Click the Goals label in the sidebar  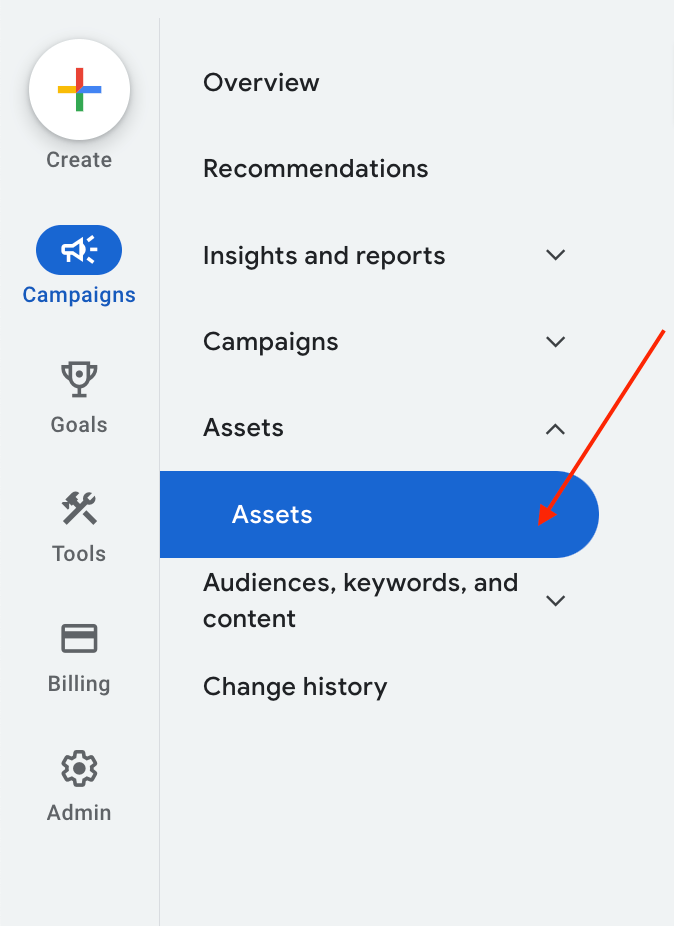(x=79, y=424)
